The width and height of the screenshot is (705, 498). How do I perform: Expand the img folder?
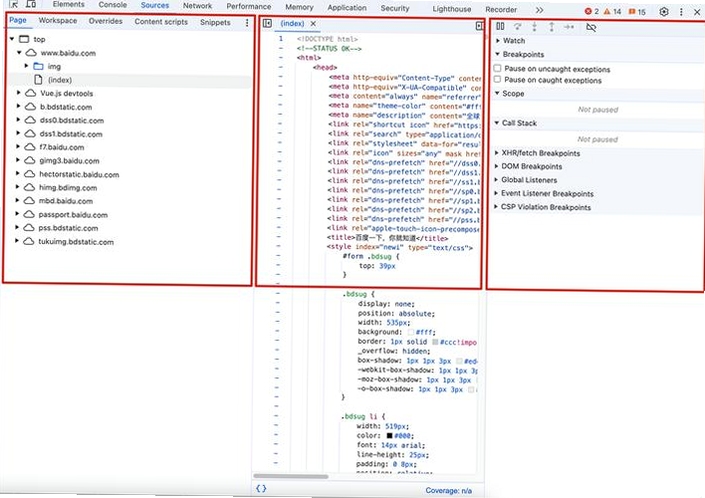click(26, 66)
